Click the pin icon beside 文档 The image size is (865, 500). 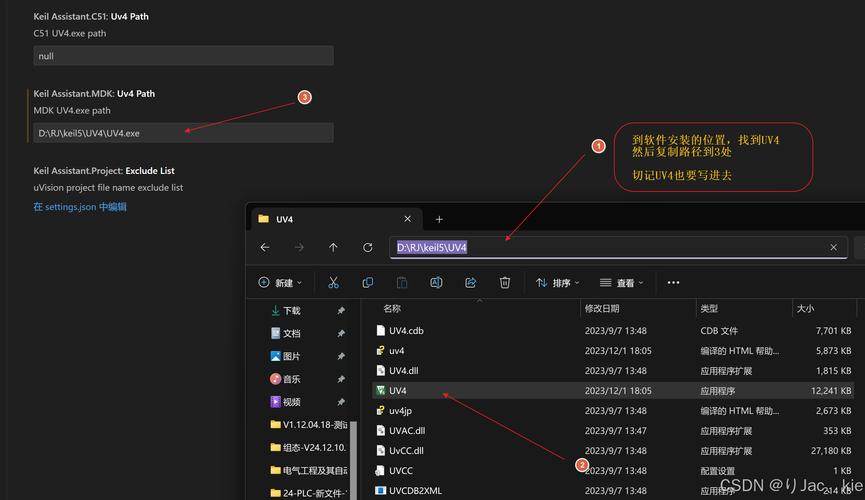point(341,333)
